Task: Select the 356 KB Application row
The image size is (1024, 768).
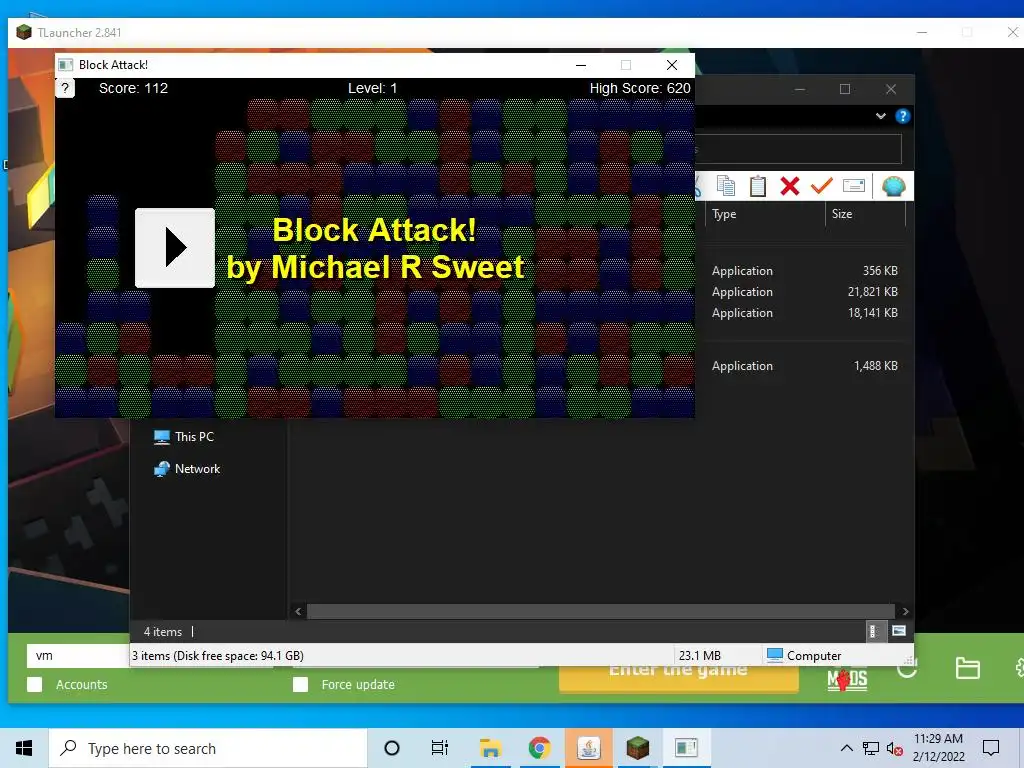Action: pos(805,271)
